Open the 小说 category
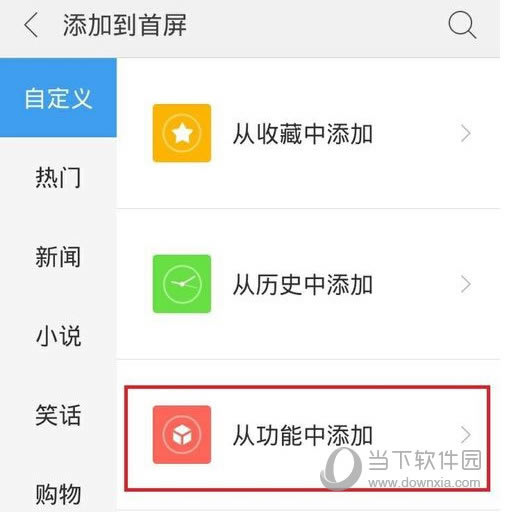The height and width of the screenshot is (512, 505). (58, 336)
